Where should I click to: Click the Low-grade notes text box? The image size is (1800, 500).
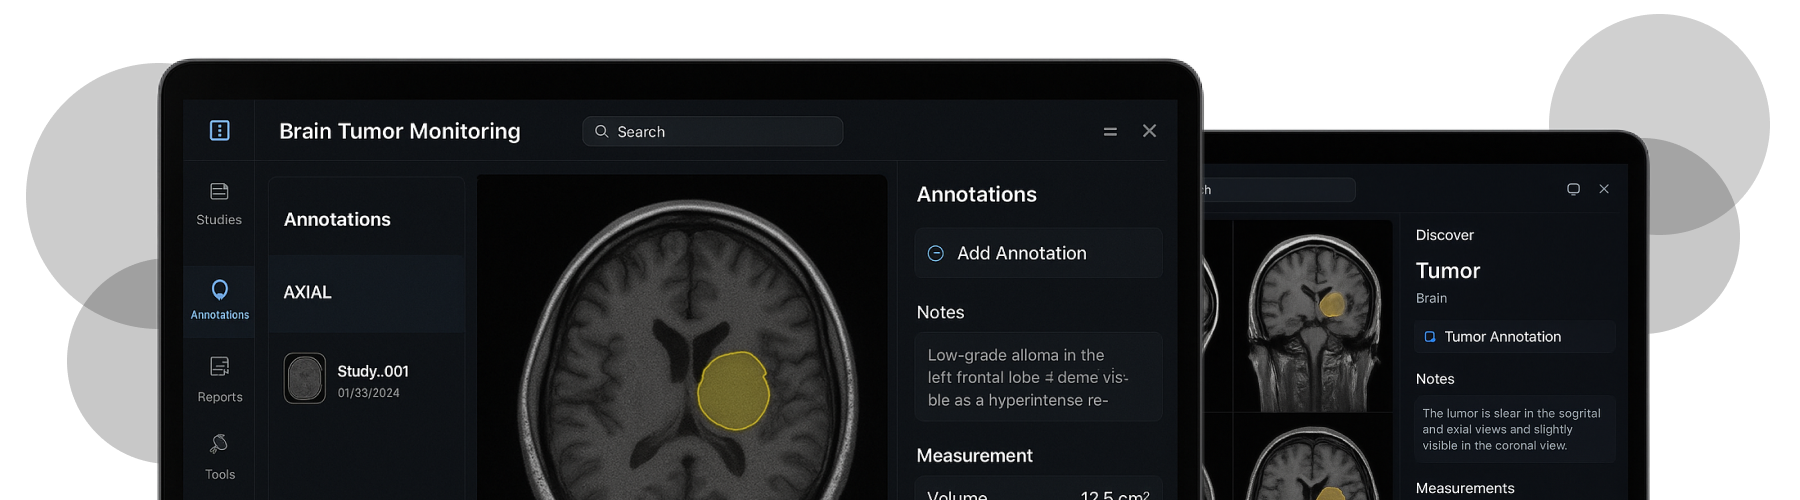(1038, 378)
